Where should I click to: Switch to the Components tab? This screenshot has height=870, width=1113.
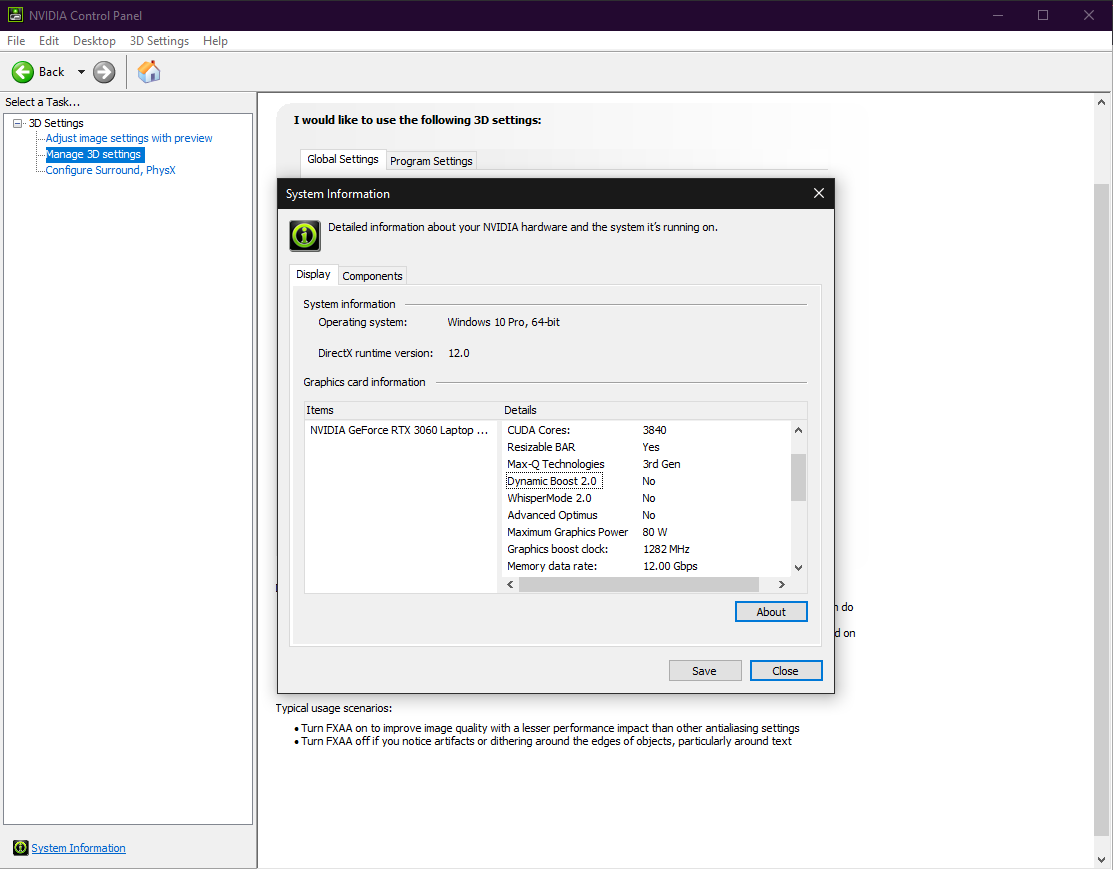coord(372,276)
